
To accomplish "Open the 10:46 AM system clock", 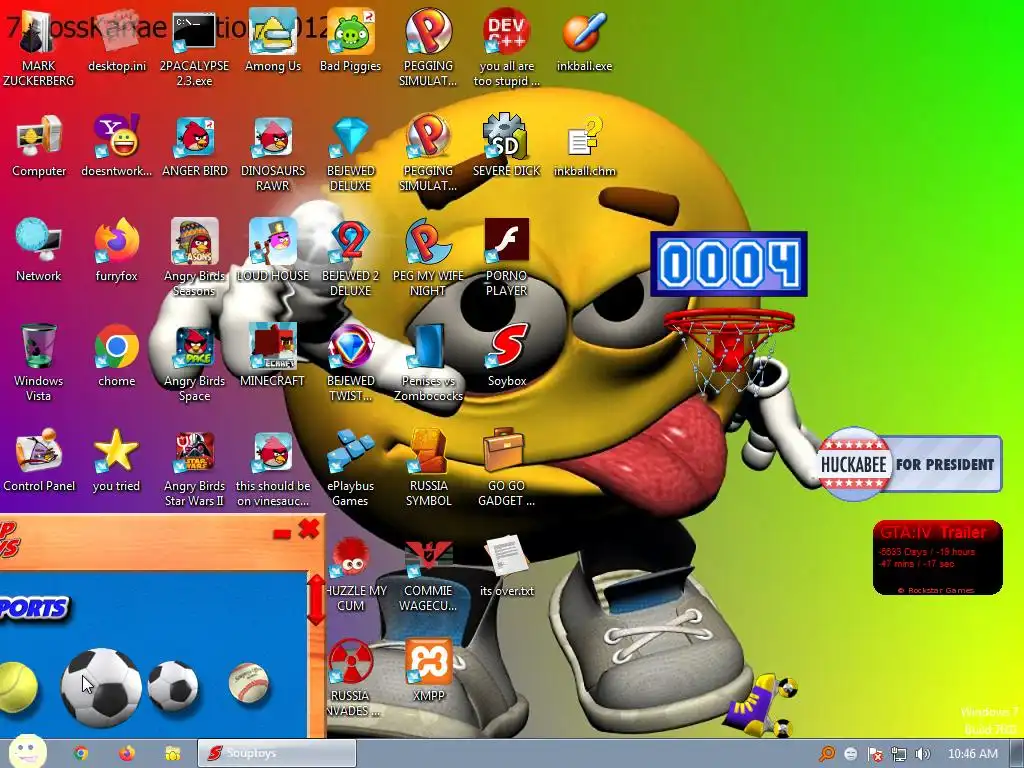I will point(972,754).
